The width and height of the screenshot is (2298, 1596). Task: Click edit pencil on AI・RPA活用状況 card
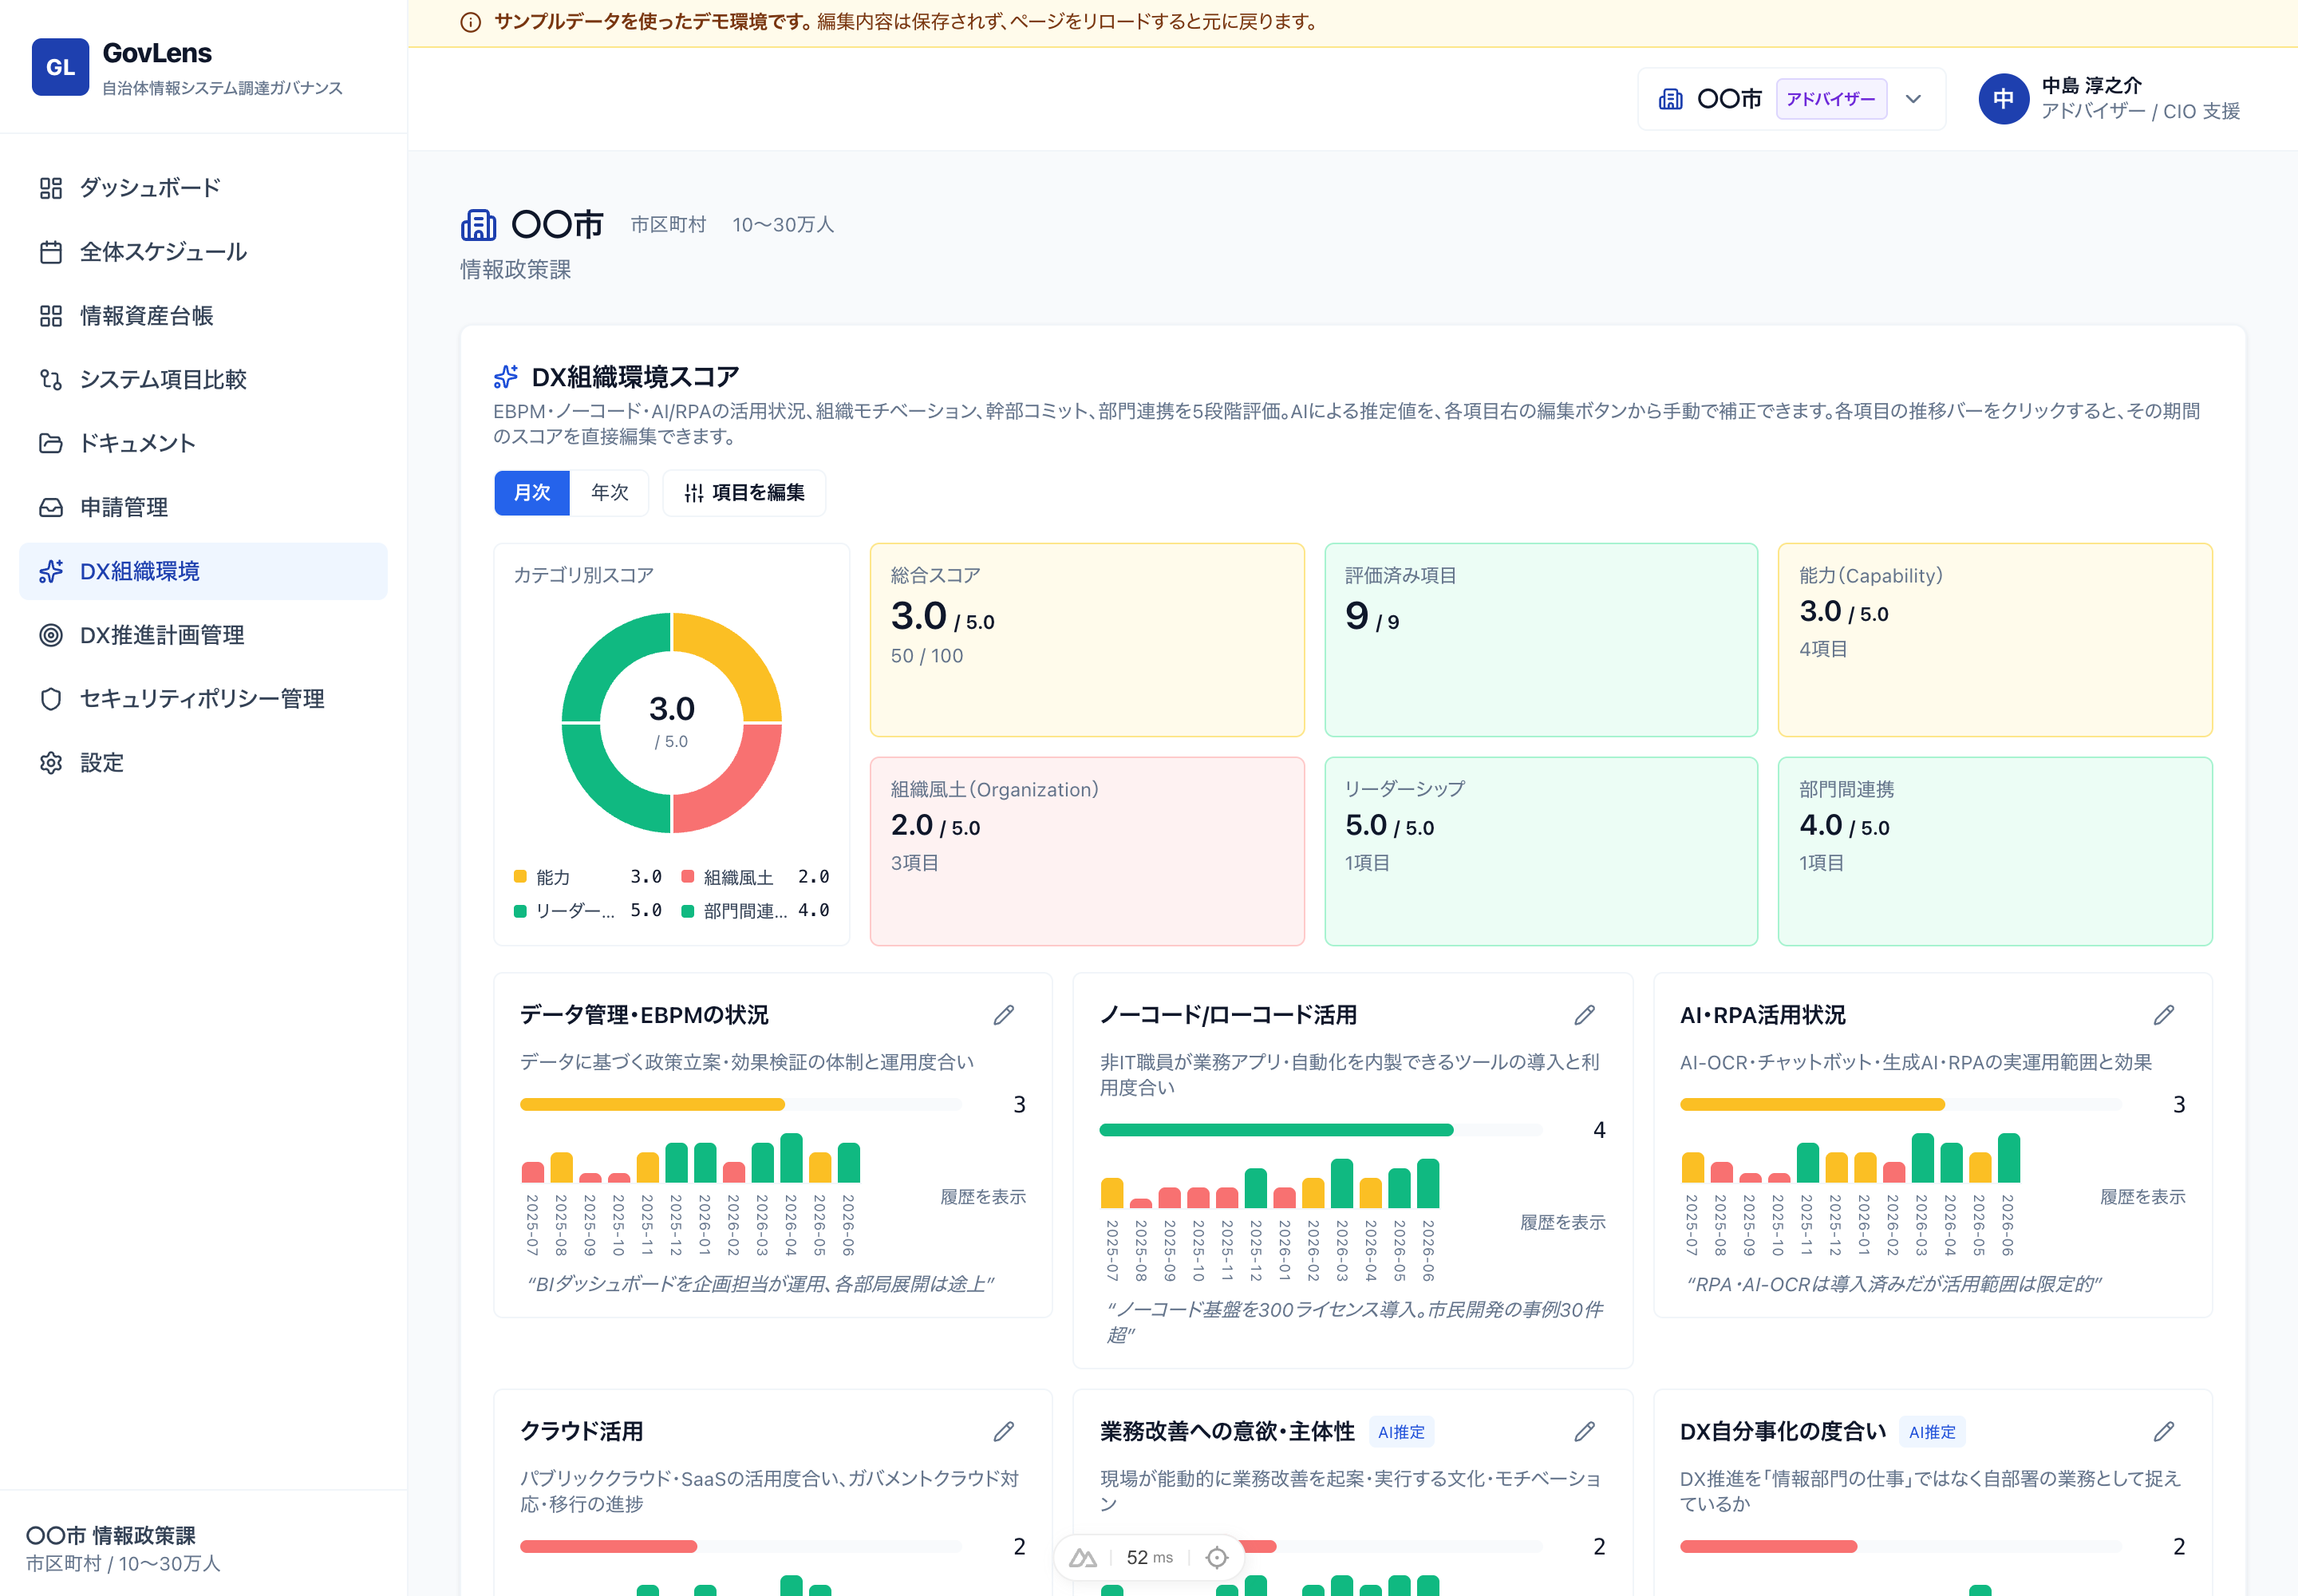tap(2164, 1015)
